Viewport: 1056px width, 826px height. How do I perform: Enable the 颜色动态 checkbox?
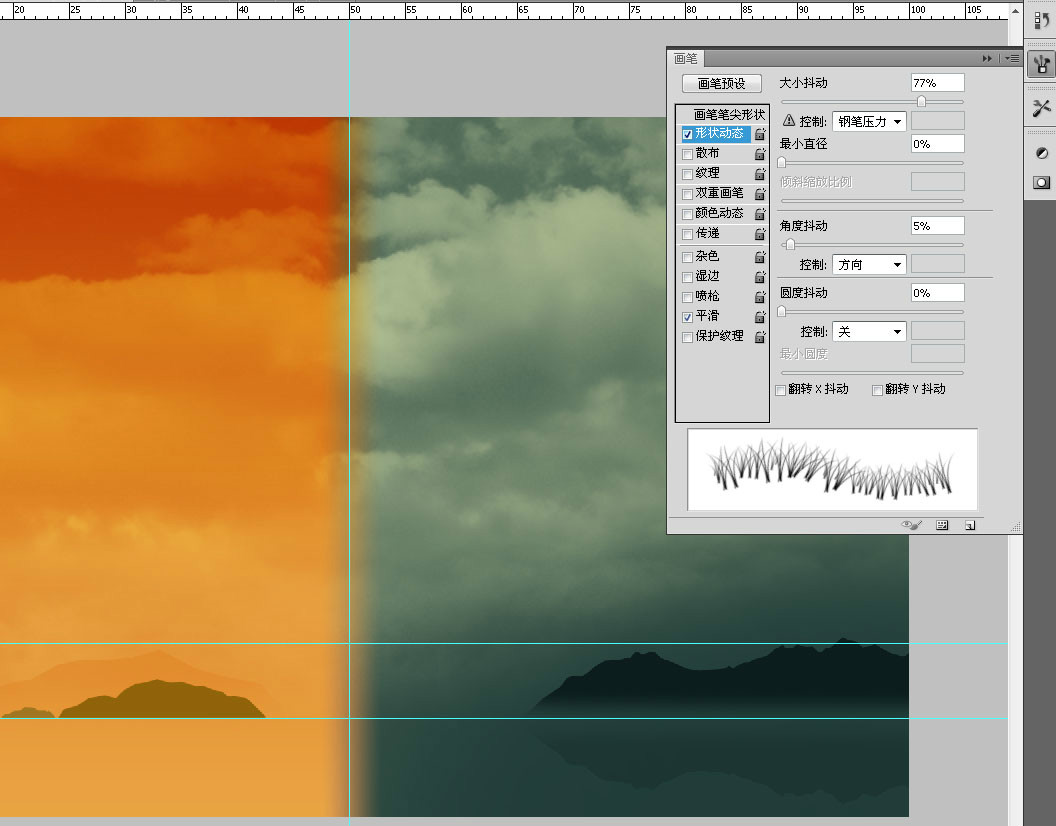(688, 214)
